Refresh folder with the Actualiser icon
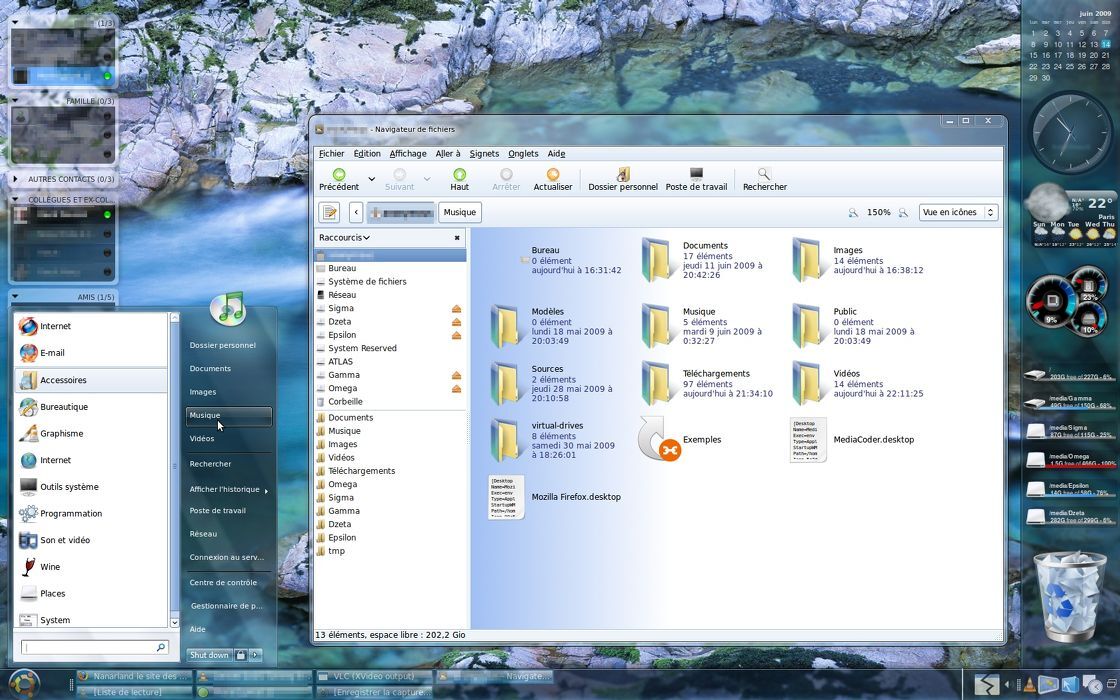 [x=552, y=175]
